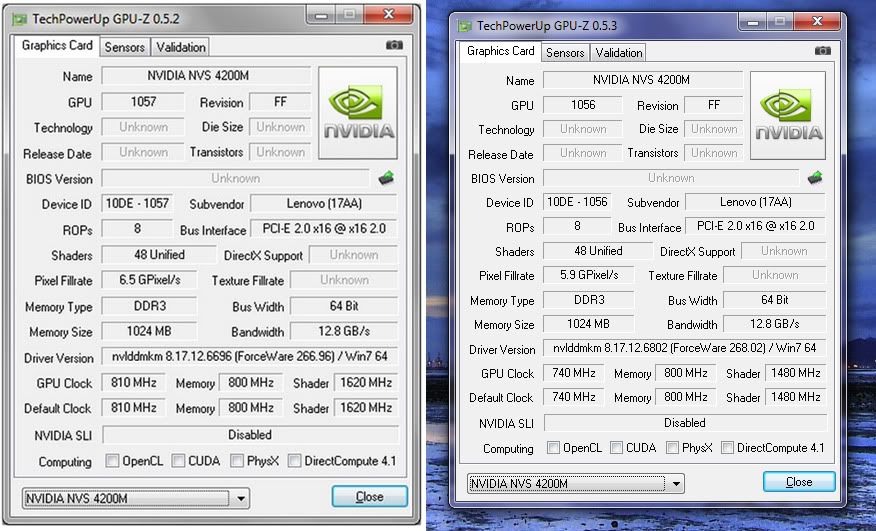The width and height of the screenshot is (876, 531).
Task: Switch to Sensors tab in GPU-Z 0.5.2
Action: [125, 47]
